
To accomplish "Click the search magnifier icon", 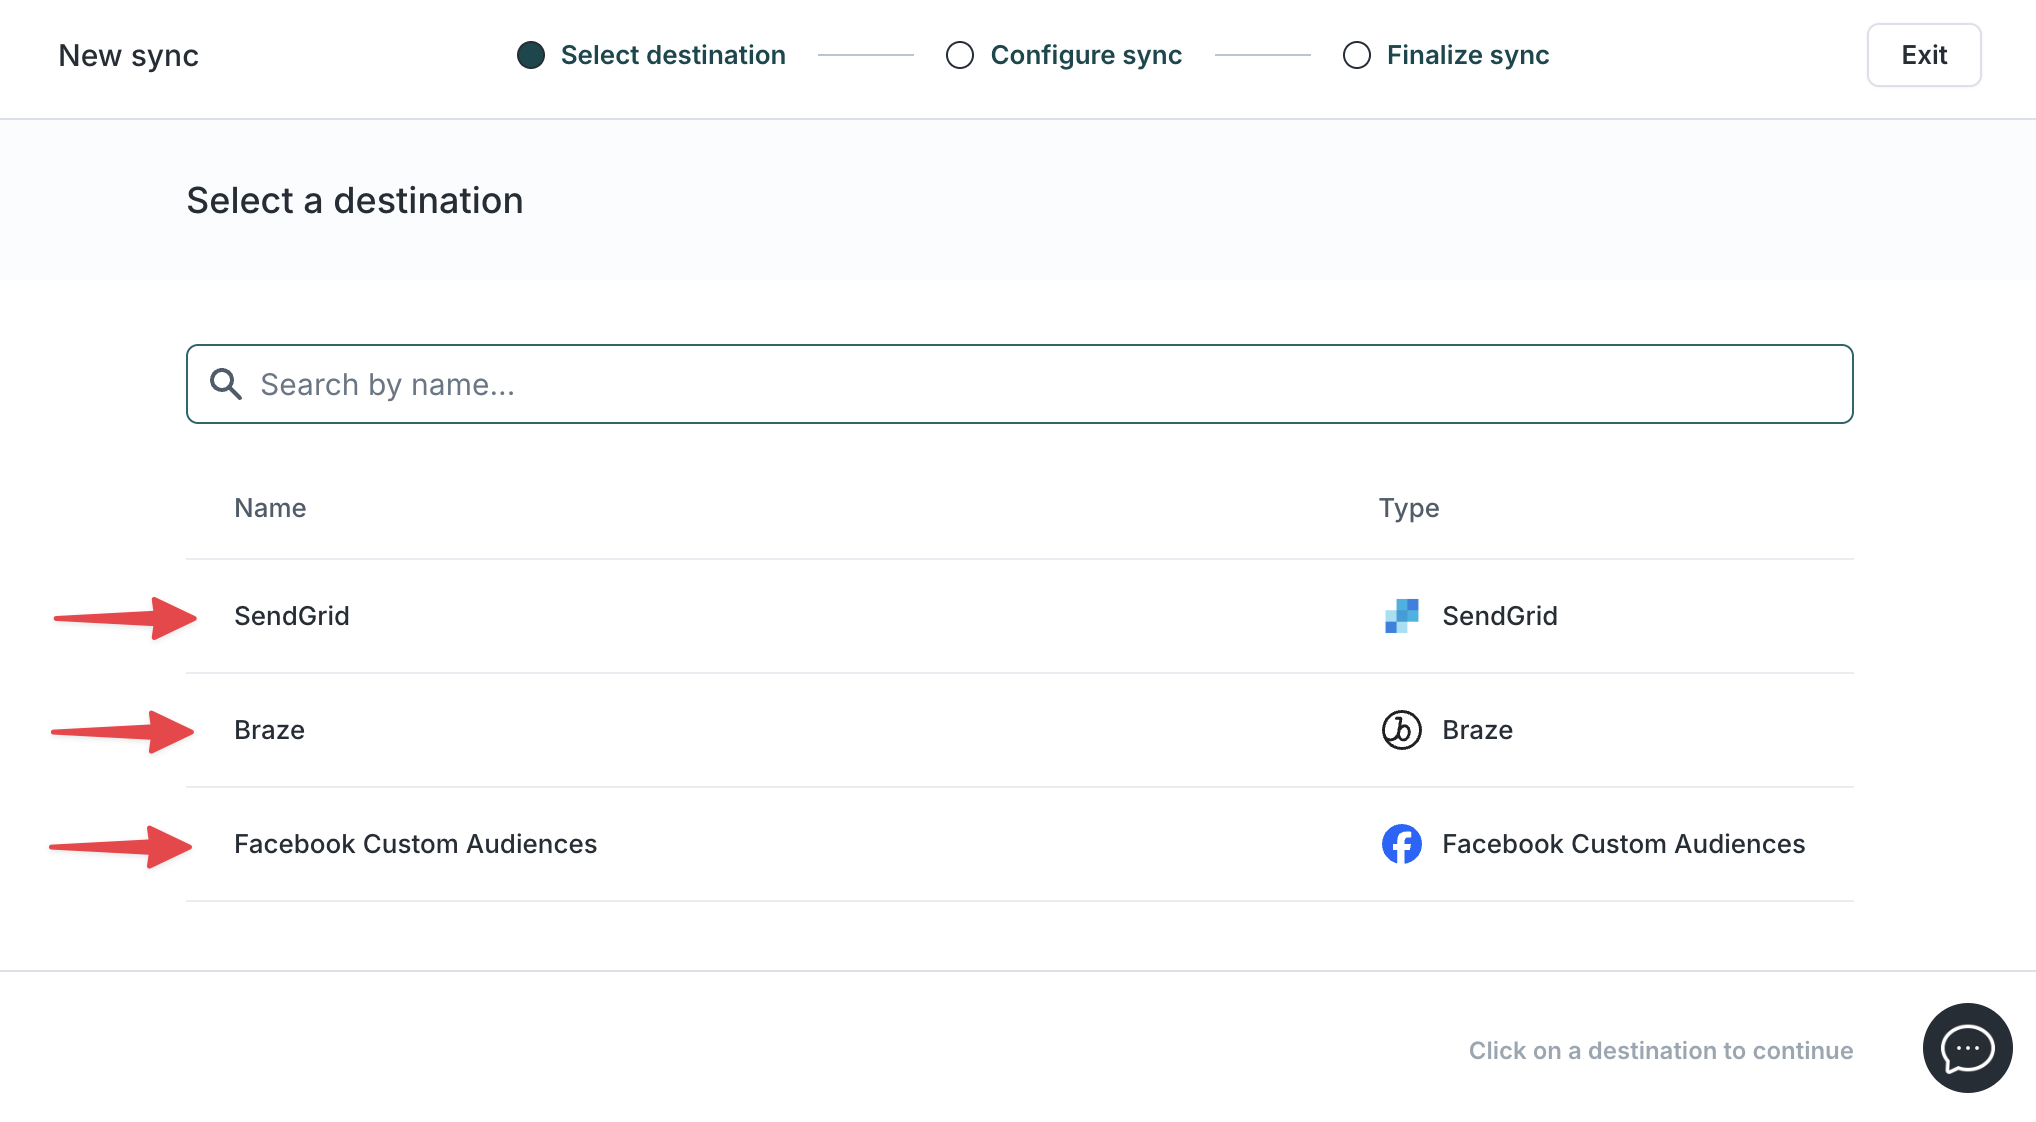I will click(x=226, y=384).
